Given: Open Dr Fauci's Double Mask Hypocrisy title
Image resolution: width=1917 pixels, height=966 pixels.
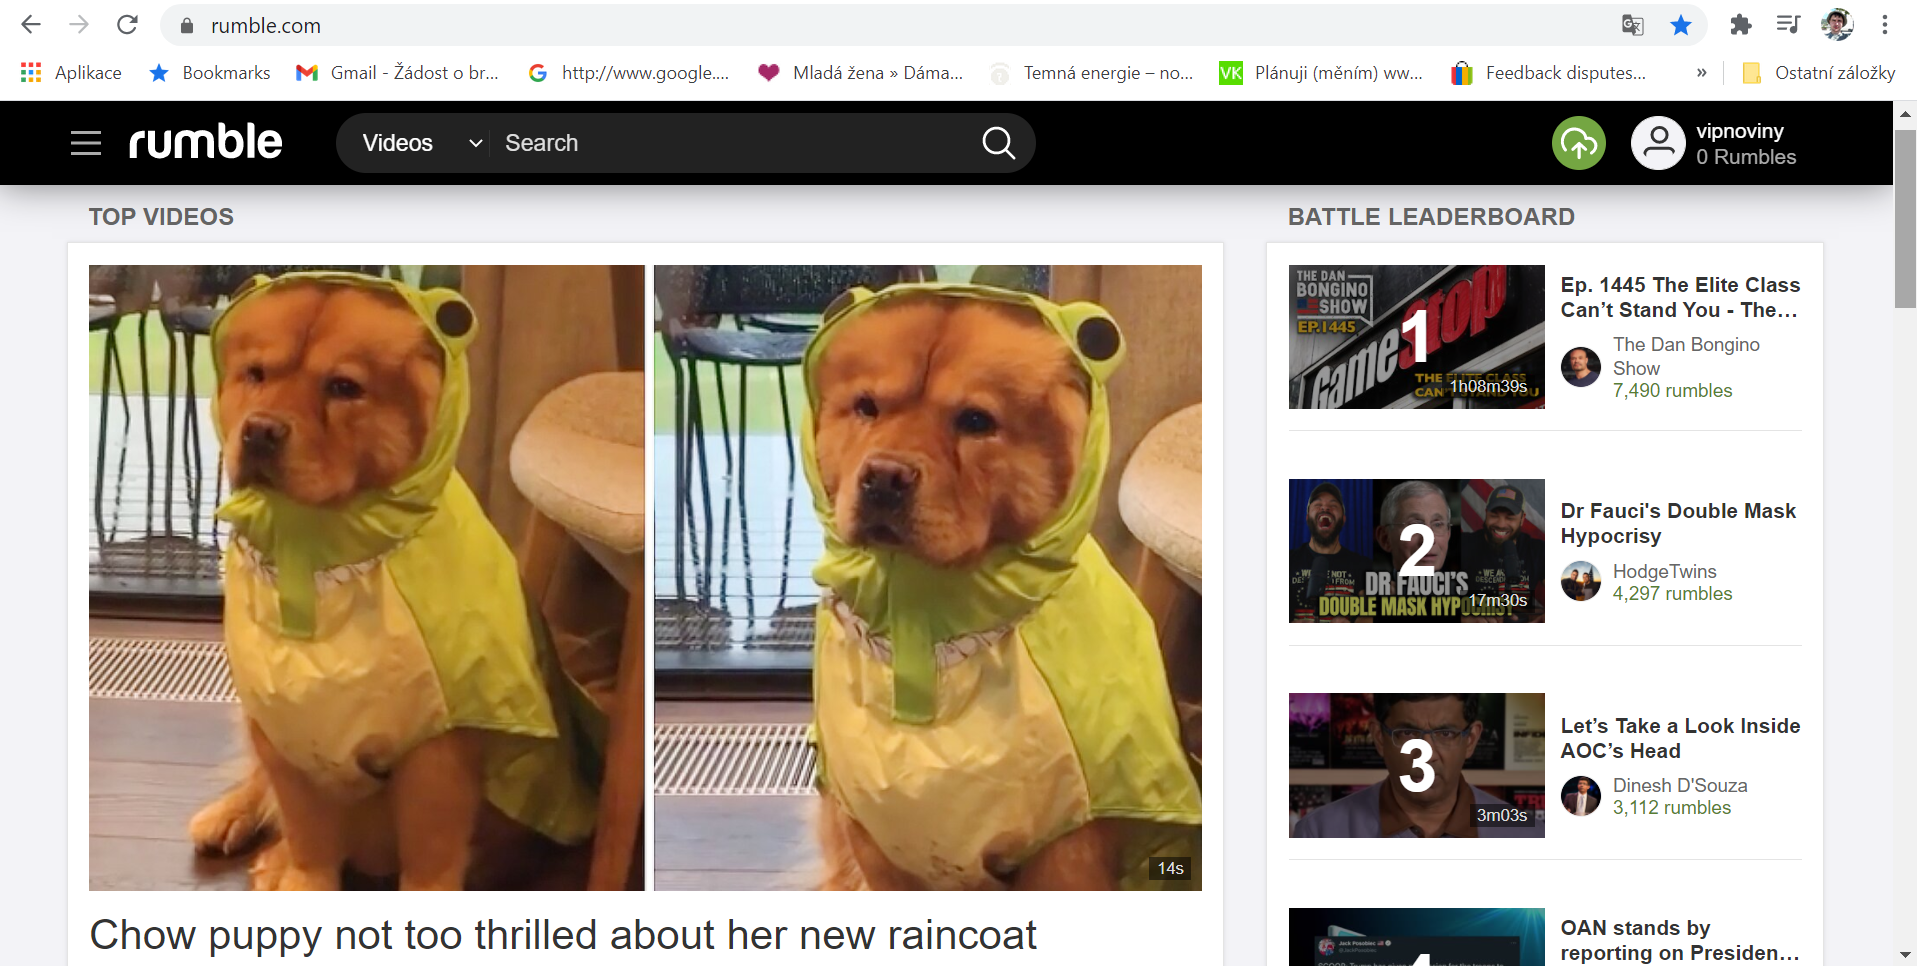Looking at the screenshot, I should click(x=1678, y=523).
